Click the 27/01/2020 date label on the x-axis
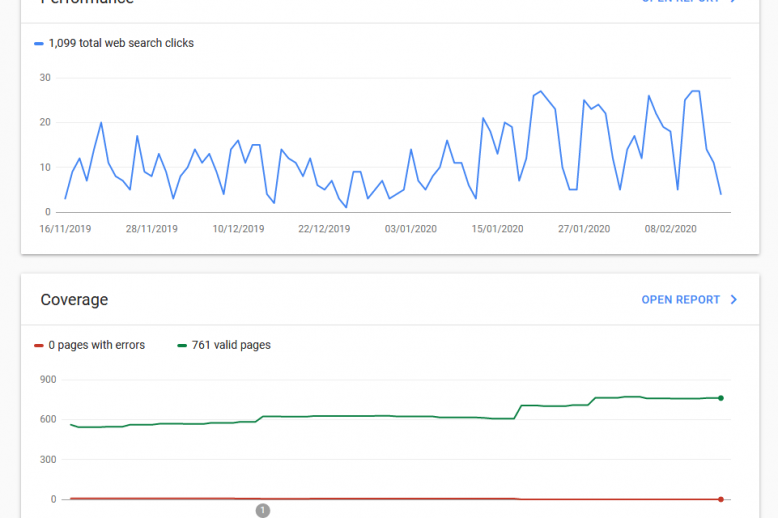The image size is (778, 518). click(x=584, y=229)
